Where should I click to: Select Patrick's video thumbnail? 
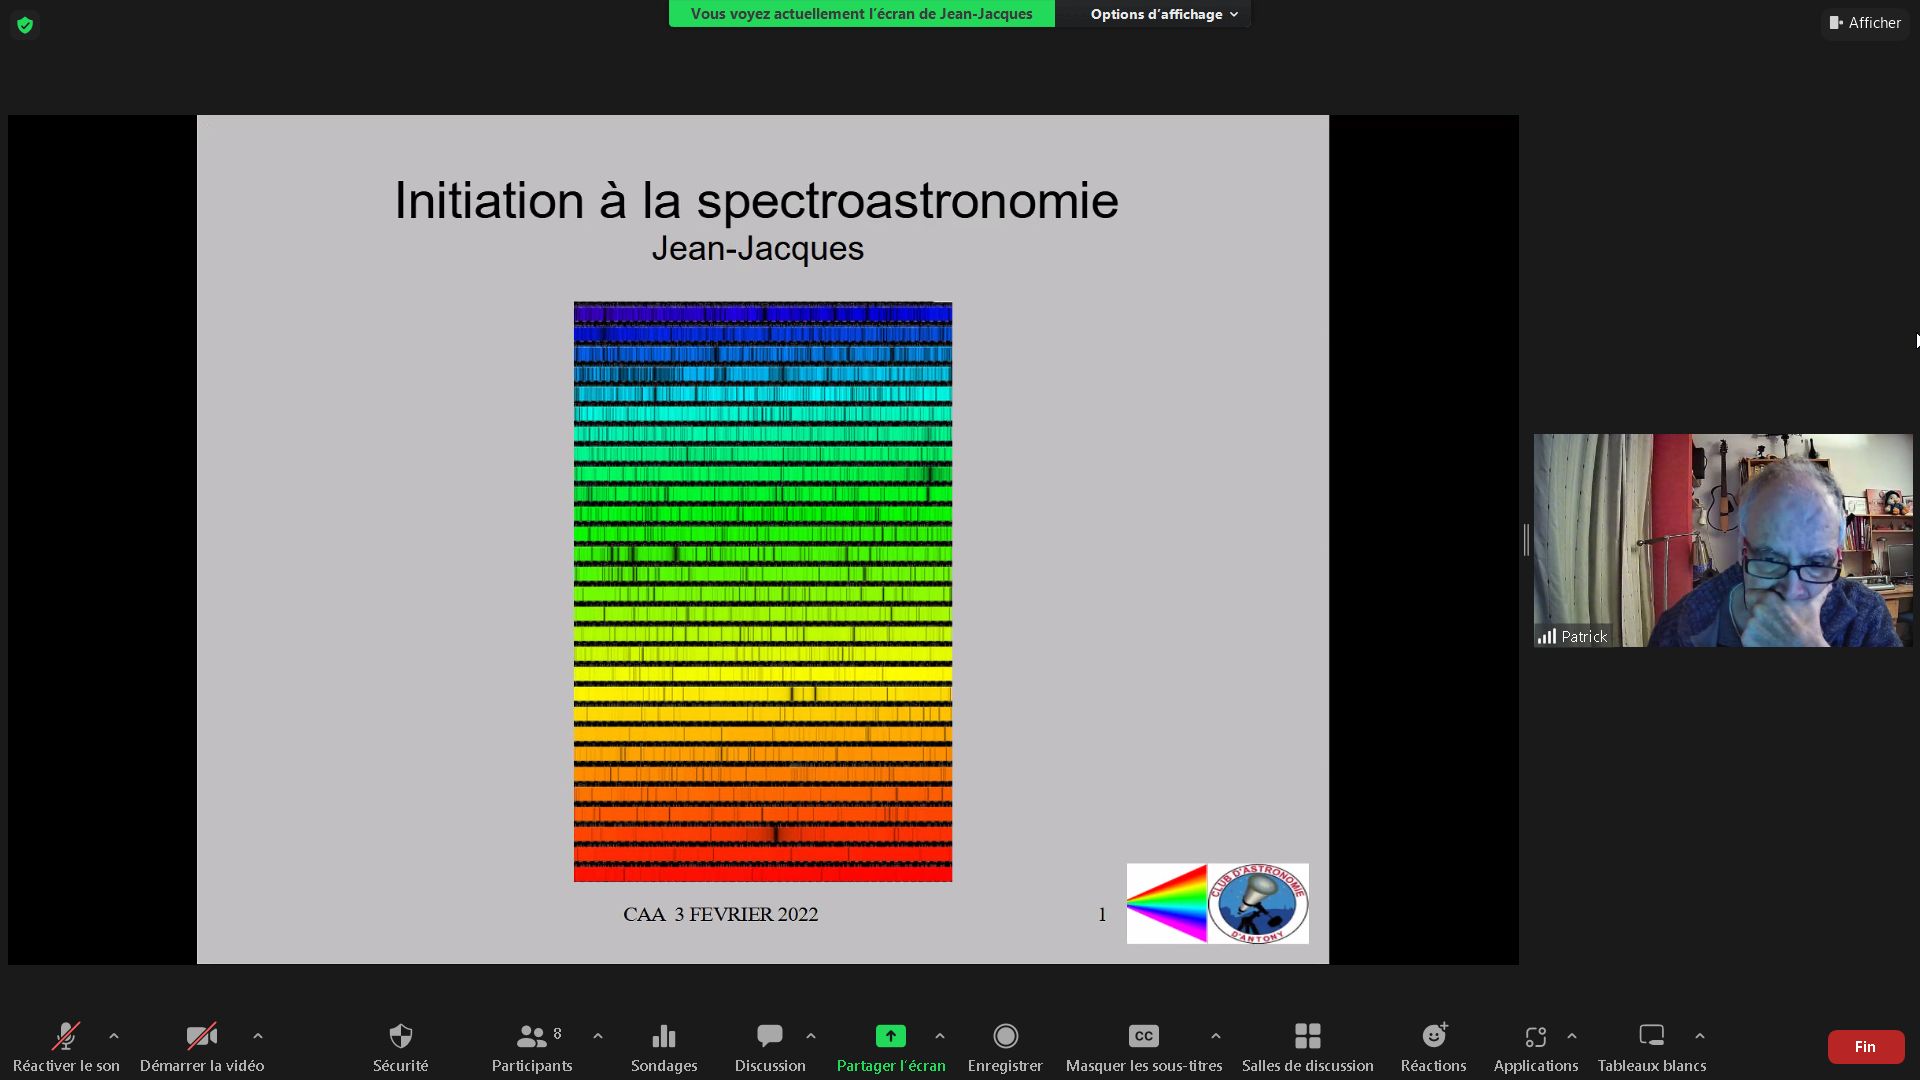[1723, 540]
